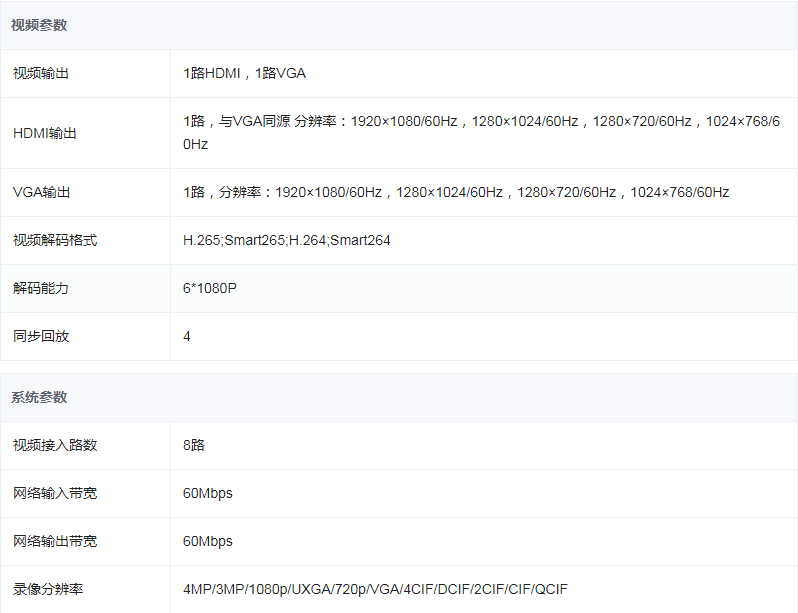
Task: Click the value 6*1080P
Action: pyautogui.click(x=210, y=288)
